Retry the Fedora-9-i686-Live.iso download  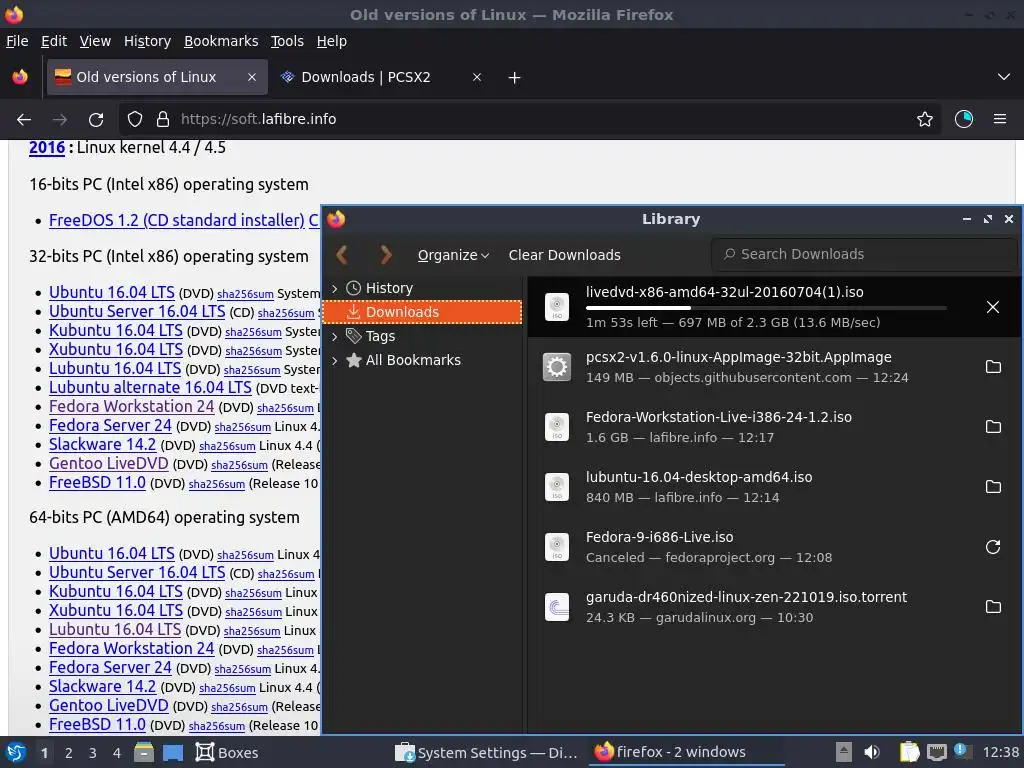[x=993, y=547]
